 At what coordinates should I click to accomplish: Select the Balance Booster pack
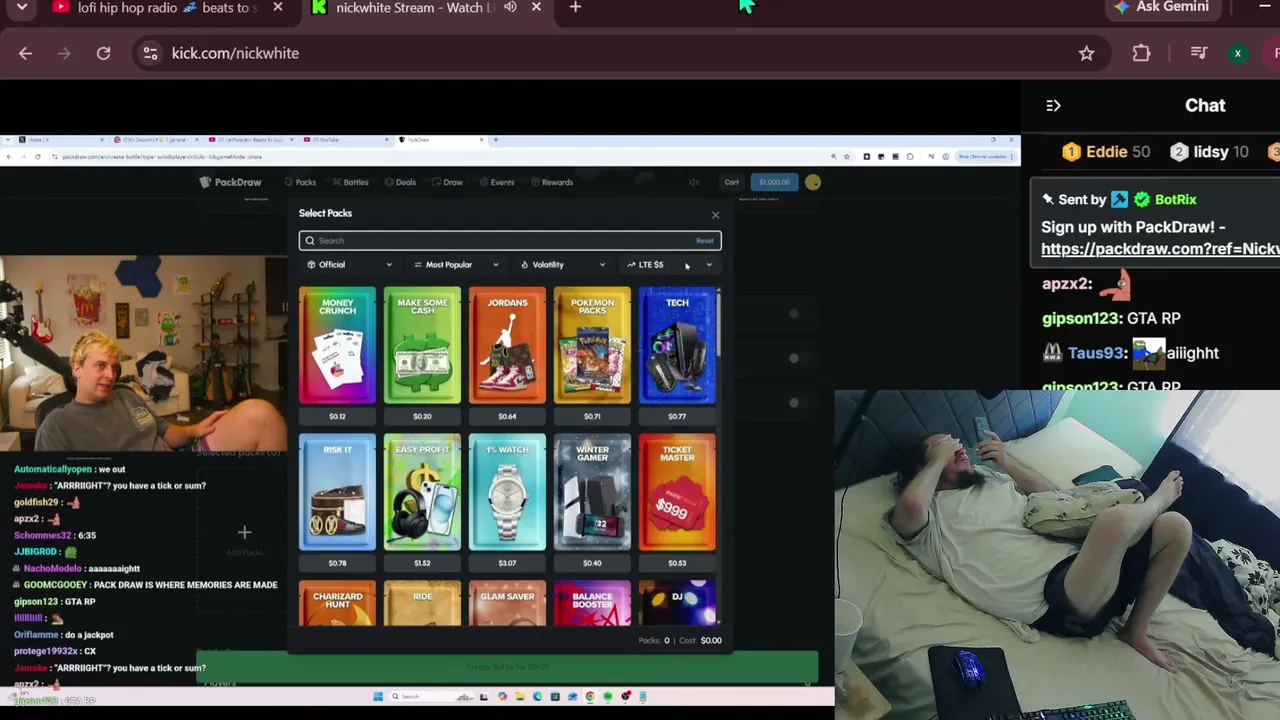coord(592,603)
